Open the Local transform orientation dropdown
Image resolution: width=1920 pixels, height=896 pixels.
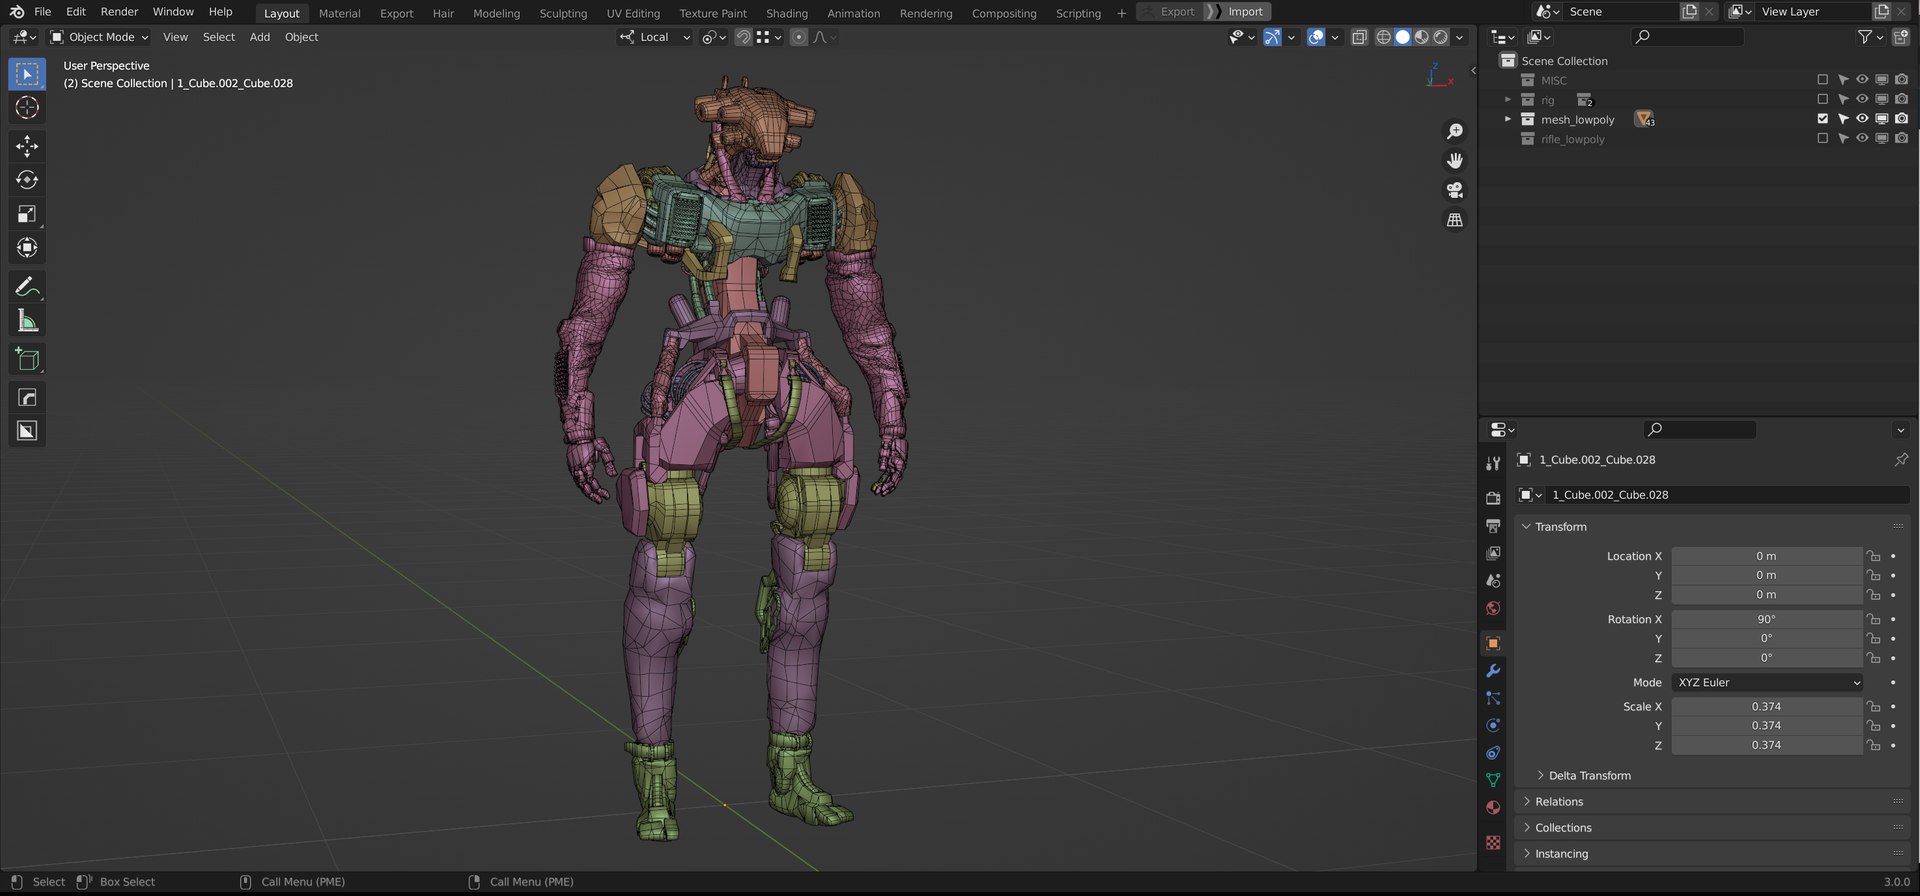[655, 37]
